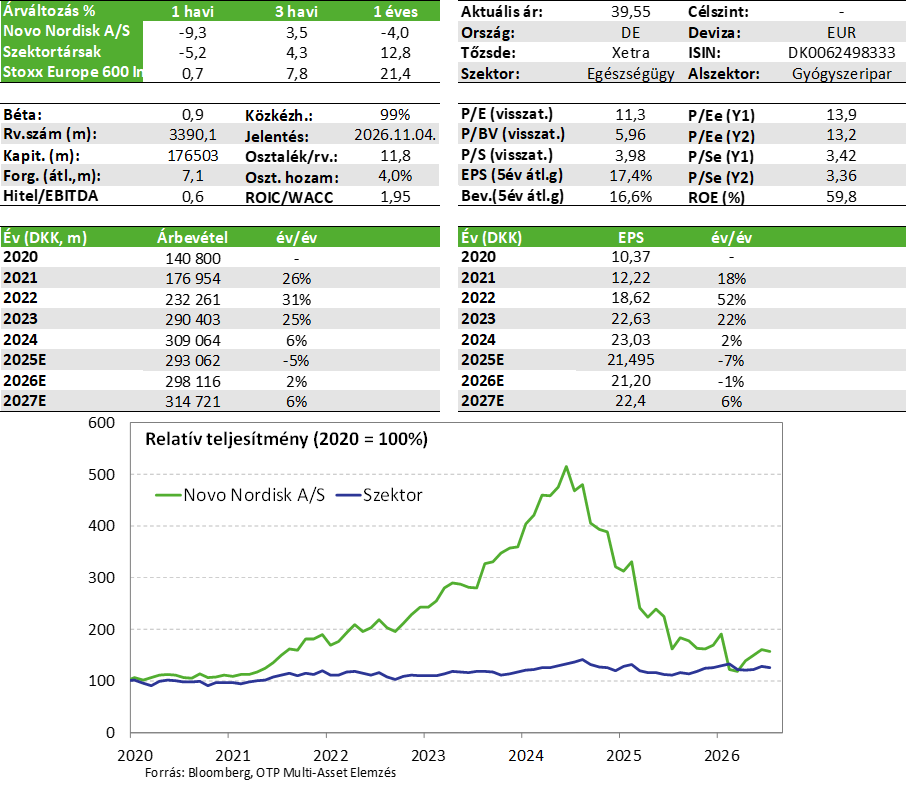Click the ROE (%) value 59,8

(842, 197)
